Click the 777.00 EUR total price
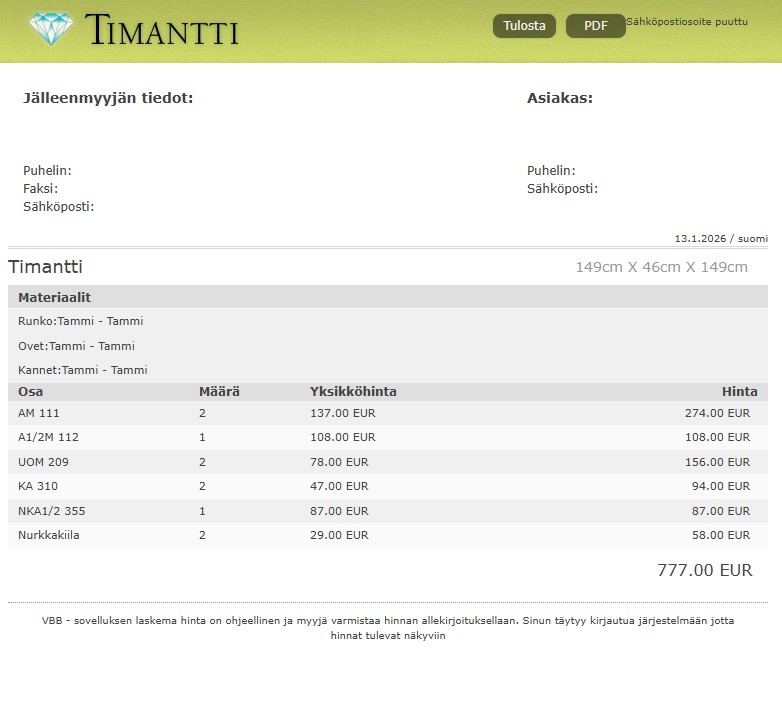This screenshot has width=782, height=718. [x=704, y=570]
